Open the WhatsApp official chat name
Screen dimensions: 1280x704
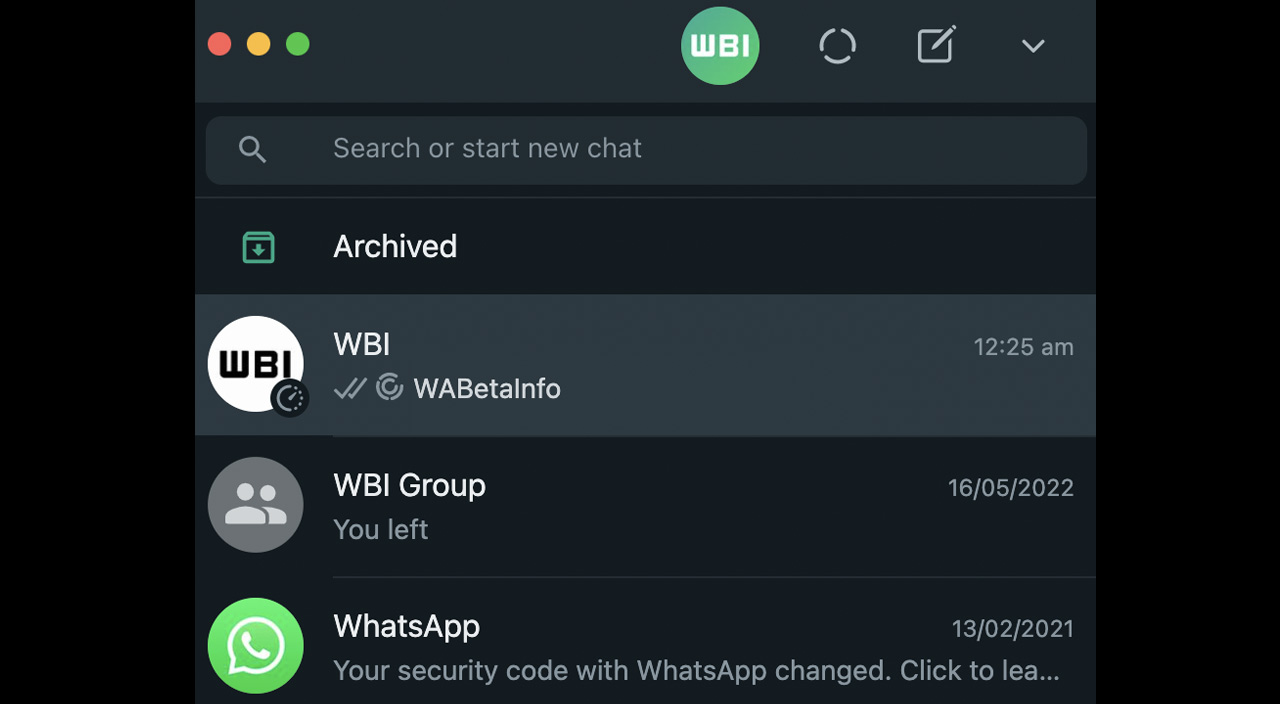(406, 627)
